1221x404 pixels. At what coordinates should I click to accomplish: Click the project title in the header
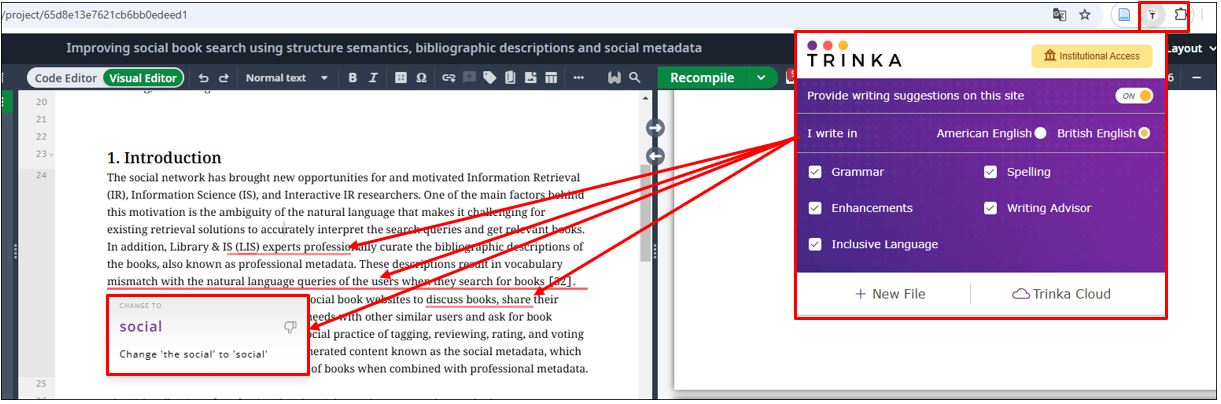tap(384, 48)
